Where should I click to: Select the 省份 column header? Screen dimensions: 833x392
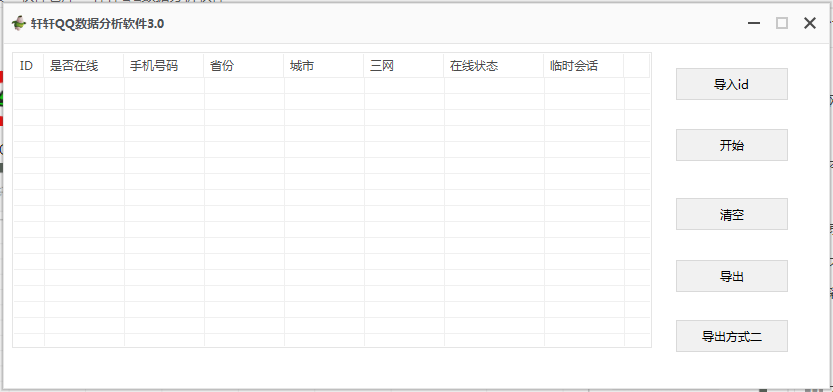244,66
